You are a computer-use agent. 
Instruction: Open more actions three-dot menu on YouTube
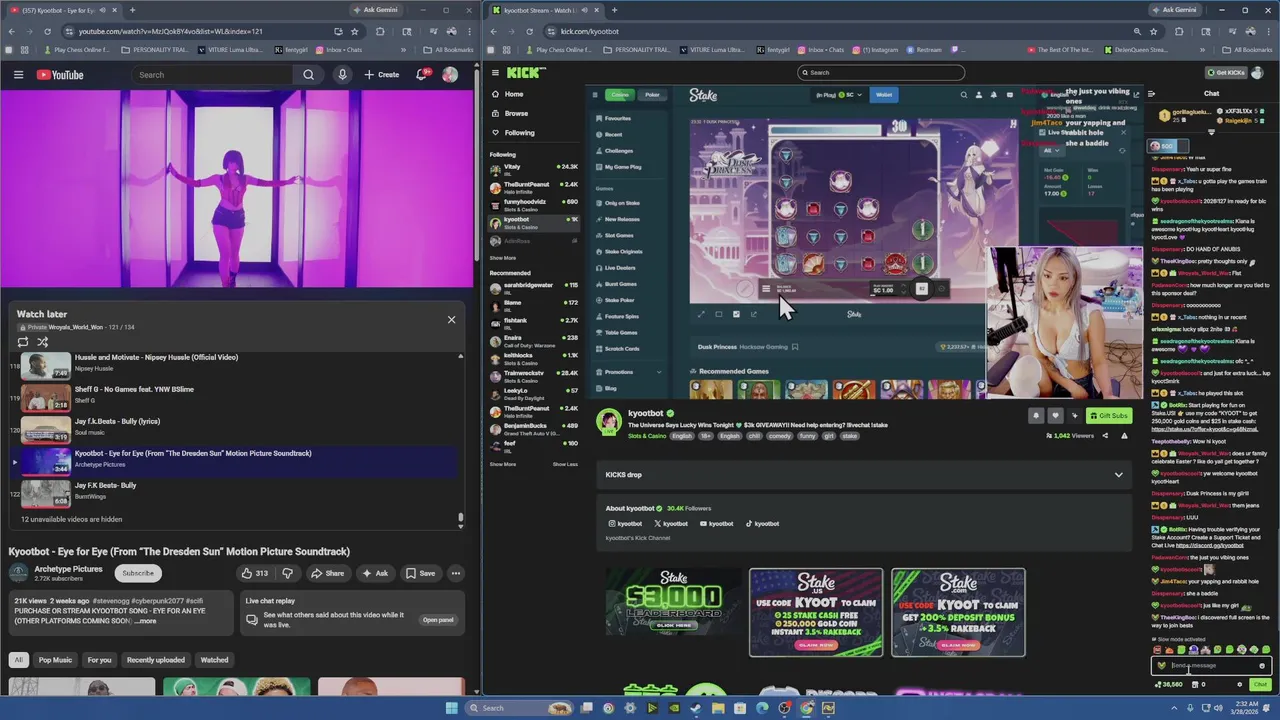[x=455, y=573]
